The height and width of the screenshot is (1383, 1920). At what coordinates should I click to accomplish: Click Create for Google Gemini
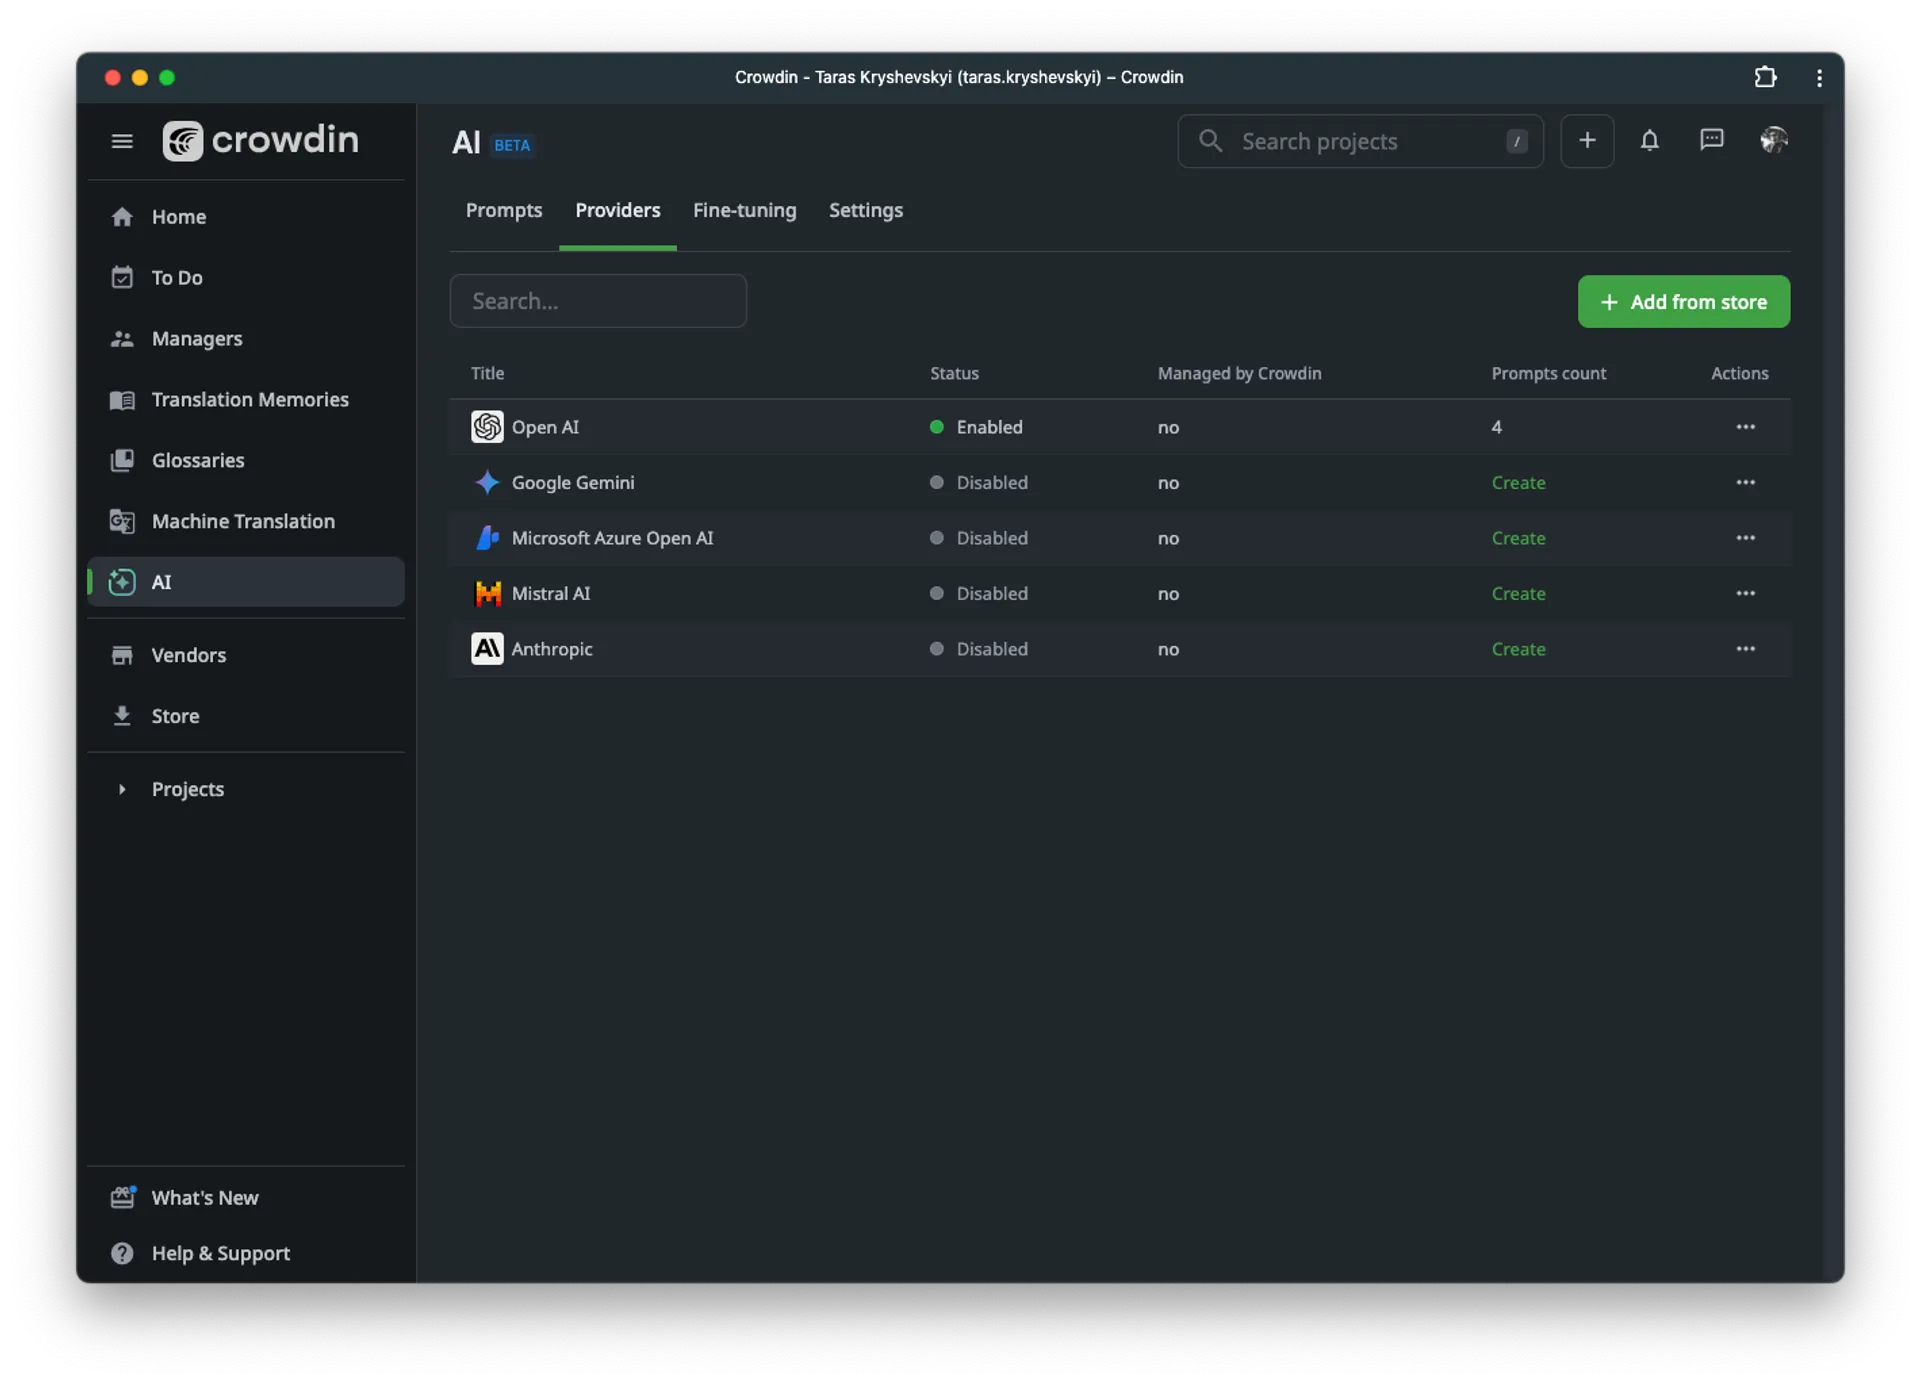1518,483
